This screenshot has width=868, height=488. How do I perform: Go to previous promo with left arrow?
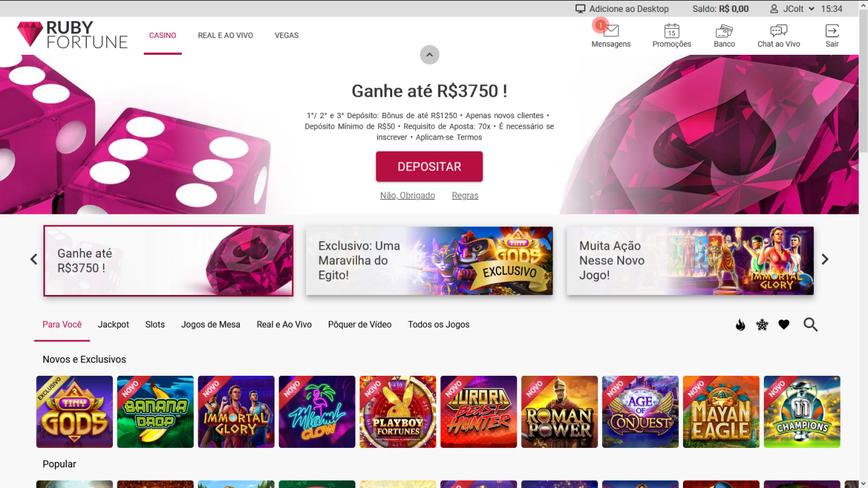click(34, 259)
